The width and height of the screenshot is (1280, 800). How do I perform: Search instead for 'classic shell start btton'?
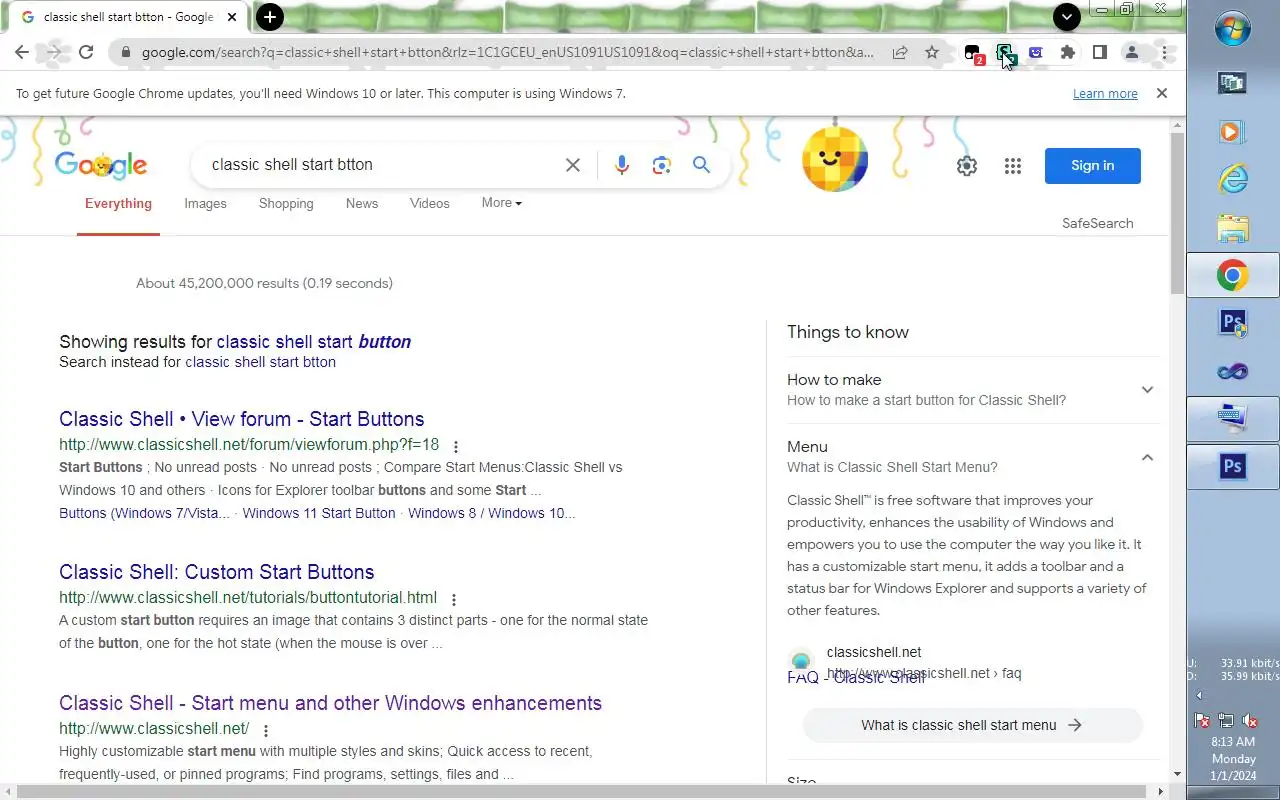click(260, 362)
